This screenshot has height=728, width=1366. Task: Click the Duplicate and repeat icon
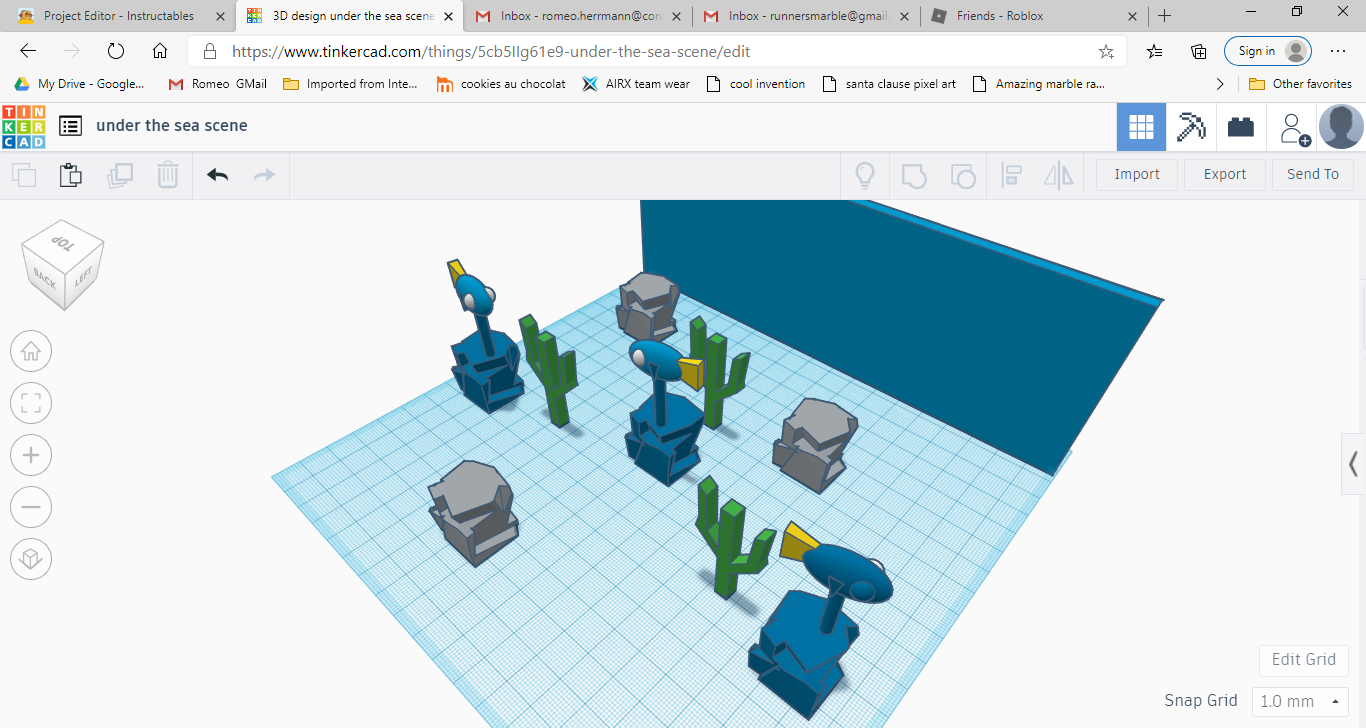(x=120, y=175)
